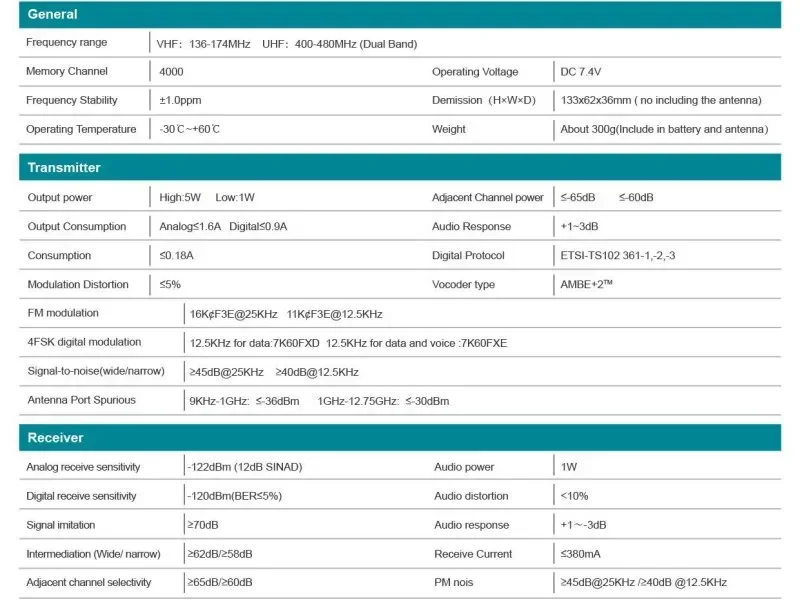Viewport: 800px width, 600px height.
Task: Click the 9KHz-1GHz: ≤-36dBm value
Action: (244, 402)
